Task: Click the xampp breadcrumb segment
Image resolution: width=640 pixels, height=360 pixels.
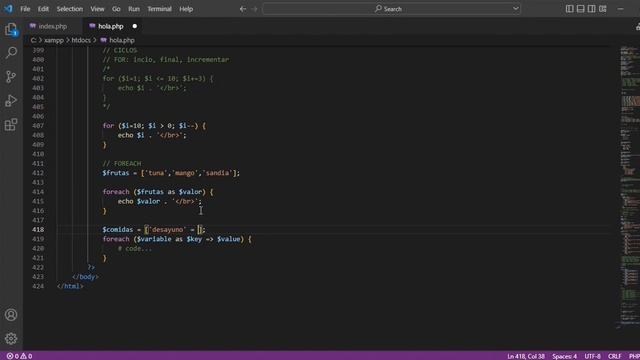Action: (x=54, y=40)
